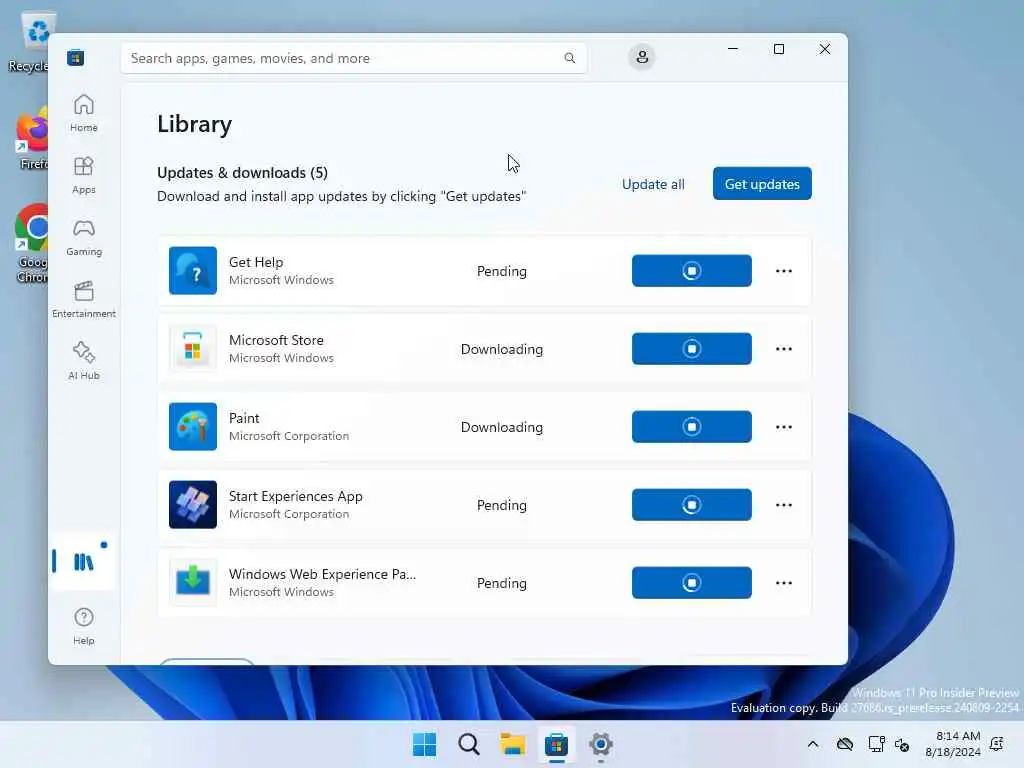Click the Get updates button
1024x768 pixels.
(x=762, y=184)
